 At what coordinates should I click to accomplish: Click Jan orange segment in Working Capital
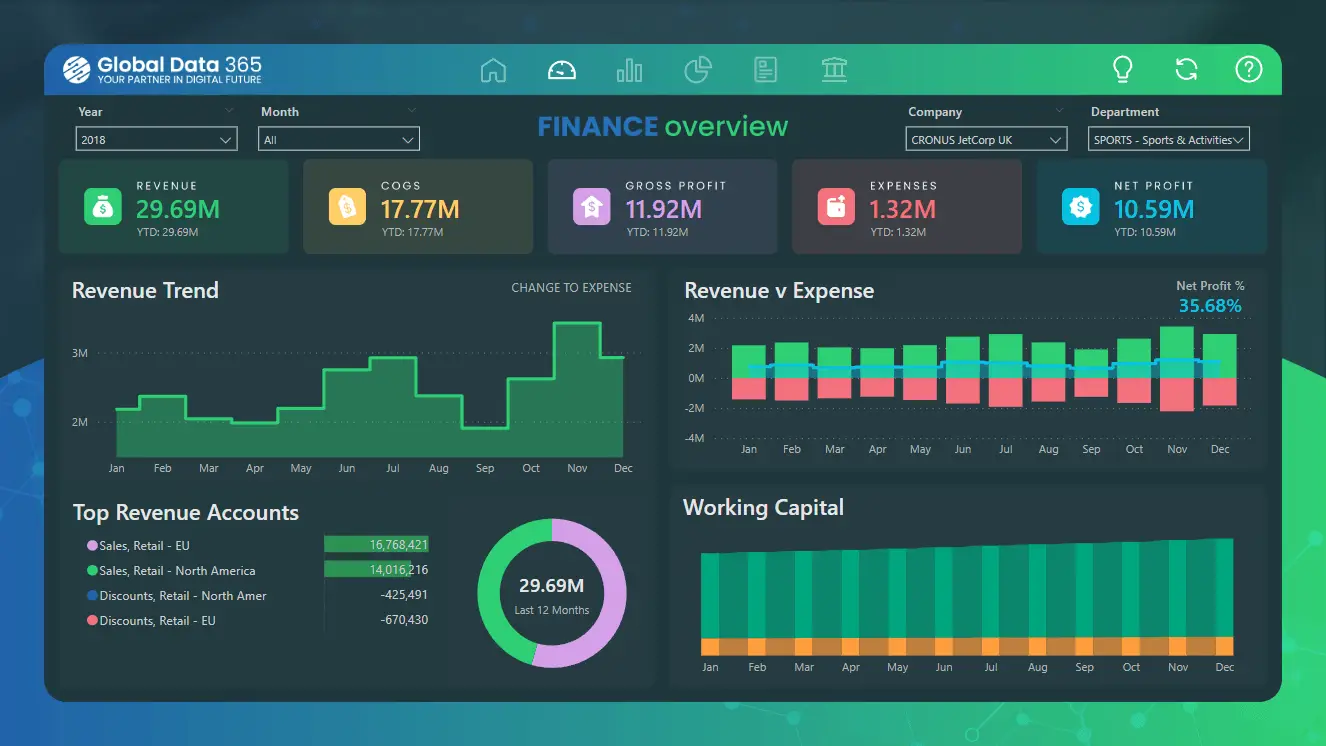pyautogui.click(x=710, y=646)
